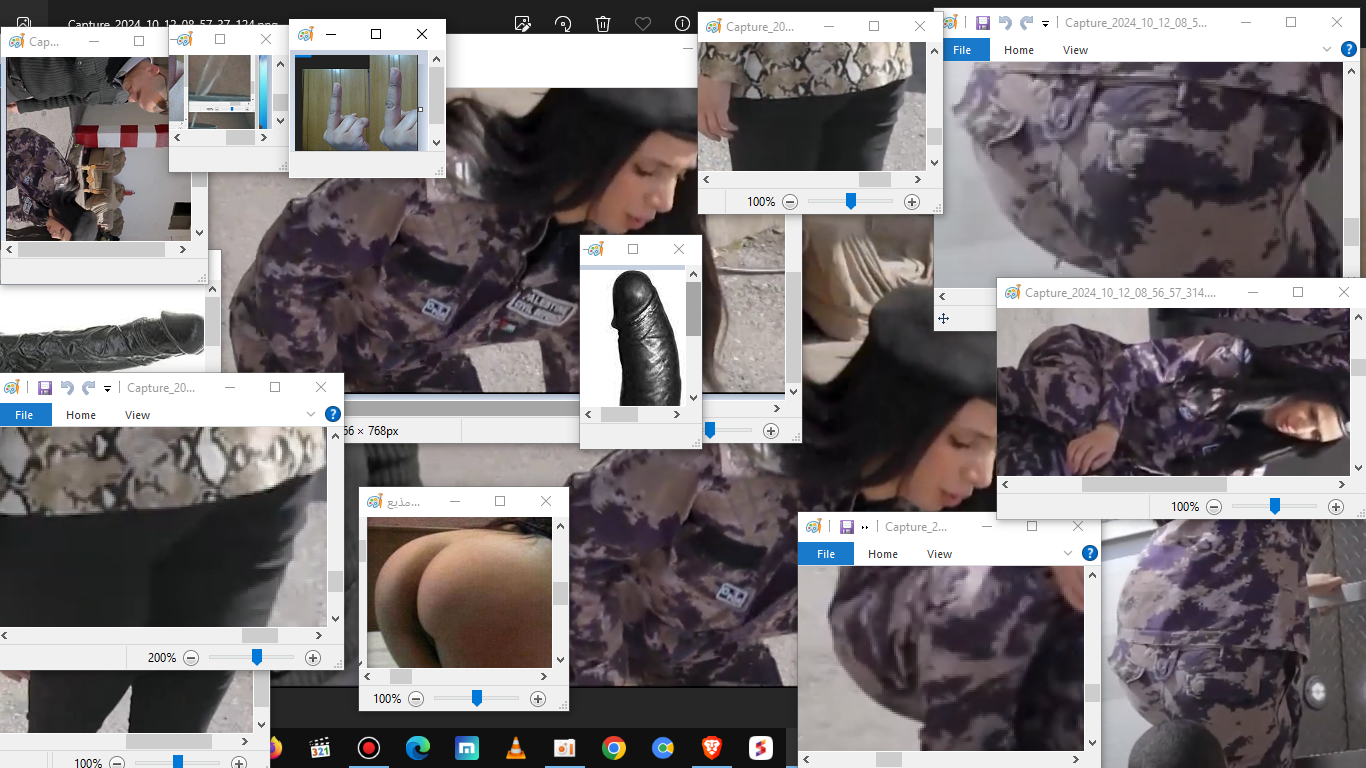Open the edit image icon in Photos toolbar
Image resolution: width=1366 pixels, height=768 pixels.
[522, 23]
